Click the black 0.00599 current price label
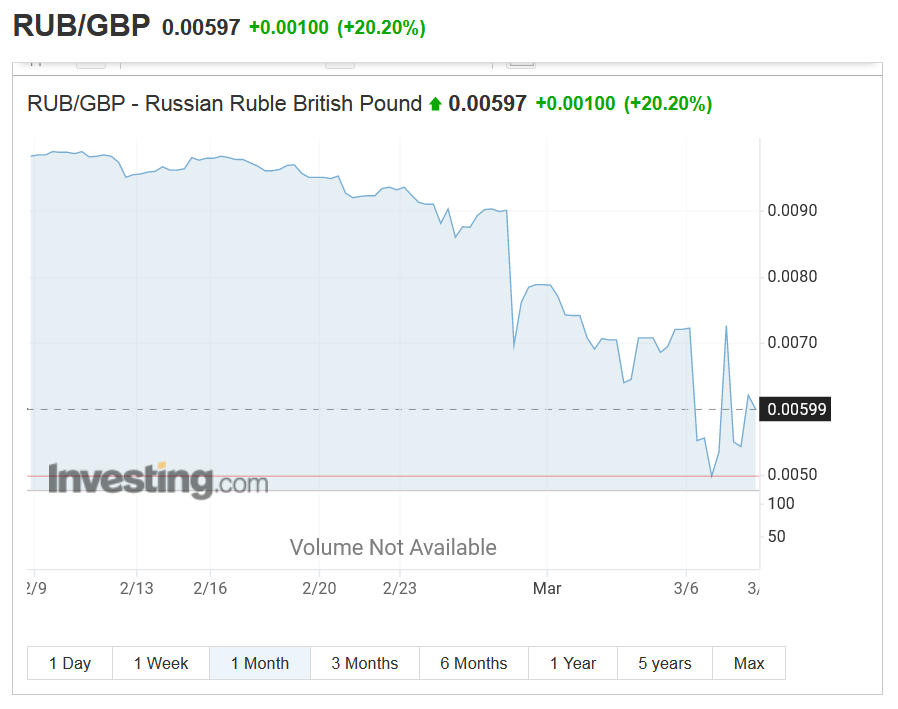Image resolution: width=898 pixels, height=709 pixels. pyautogui.click(x=795, y=409)
